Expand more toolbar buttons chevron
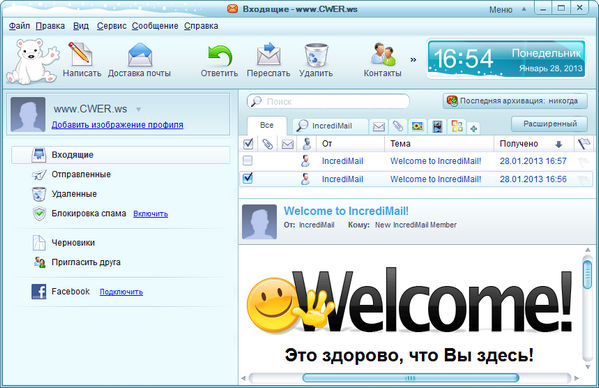The image size is (599, 388). (x=413, y=60)
